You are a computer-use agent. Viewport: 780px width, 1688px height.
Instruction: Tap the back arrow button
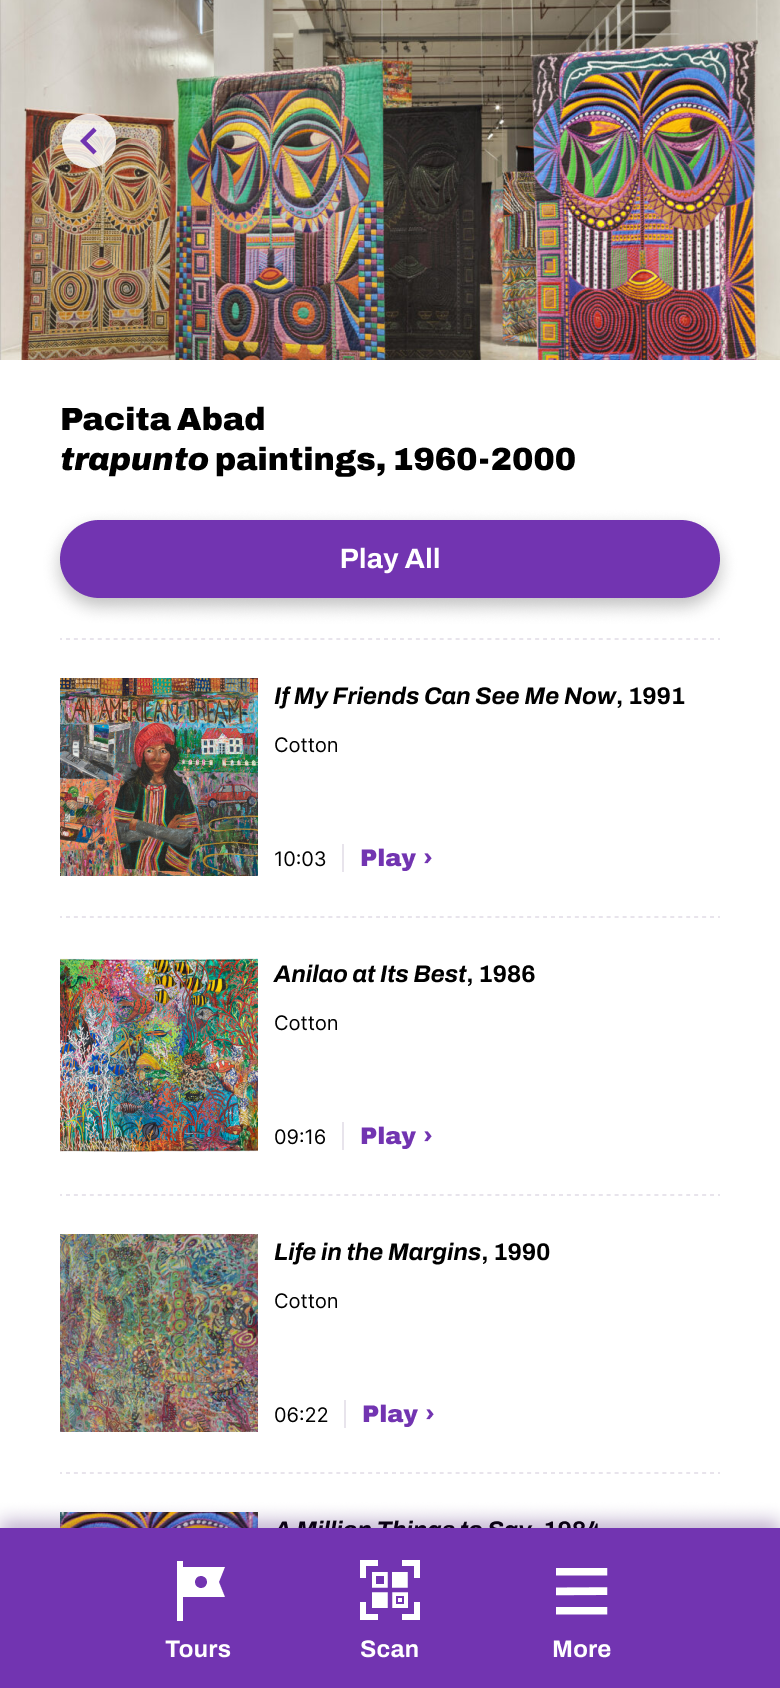tap(89, 142)
